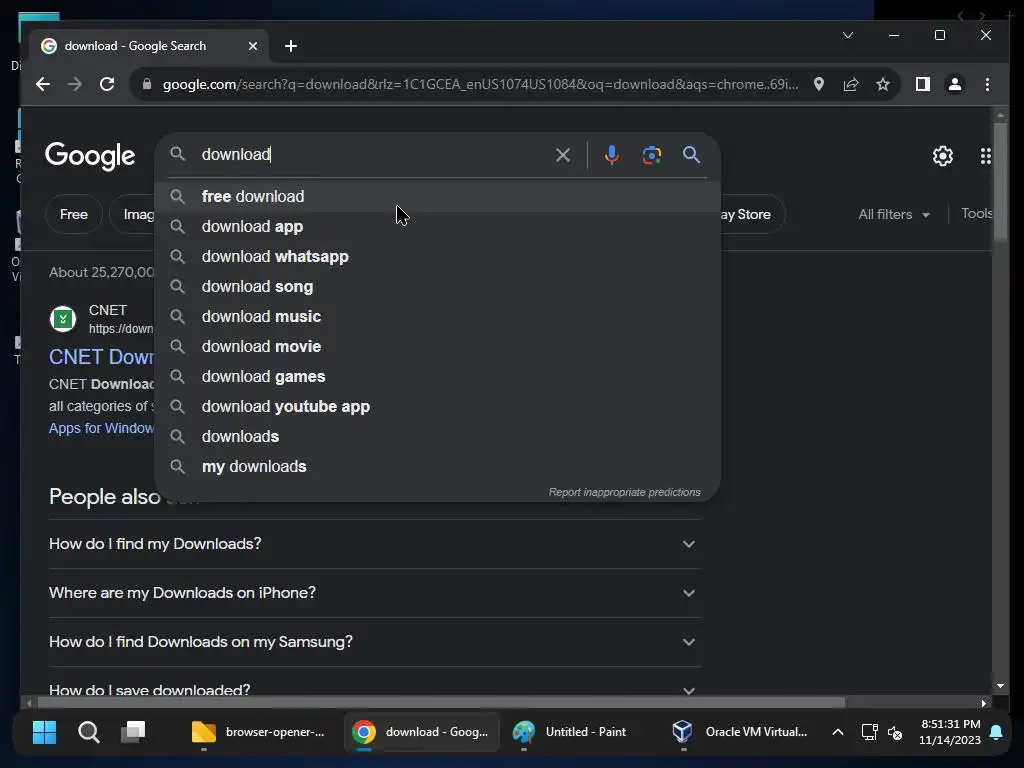The height and width of the screenshot is (768, 1024).
Task: Start voice search with microphone
Action: click(611, 155)
